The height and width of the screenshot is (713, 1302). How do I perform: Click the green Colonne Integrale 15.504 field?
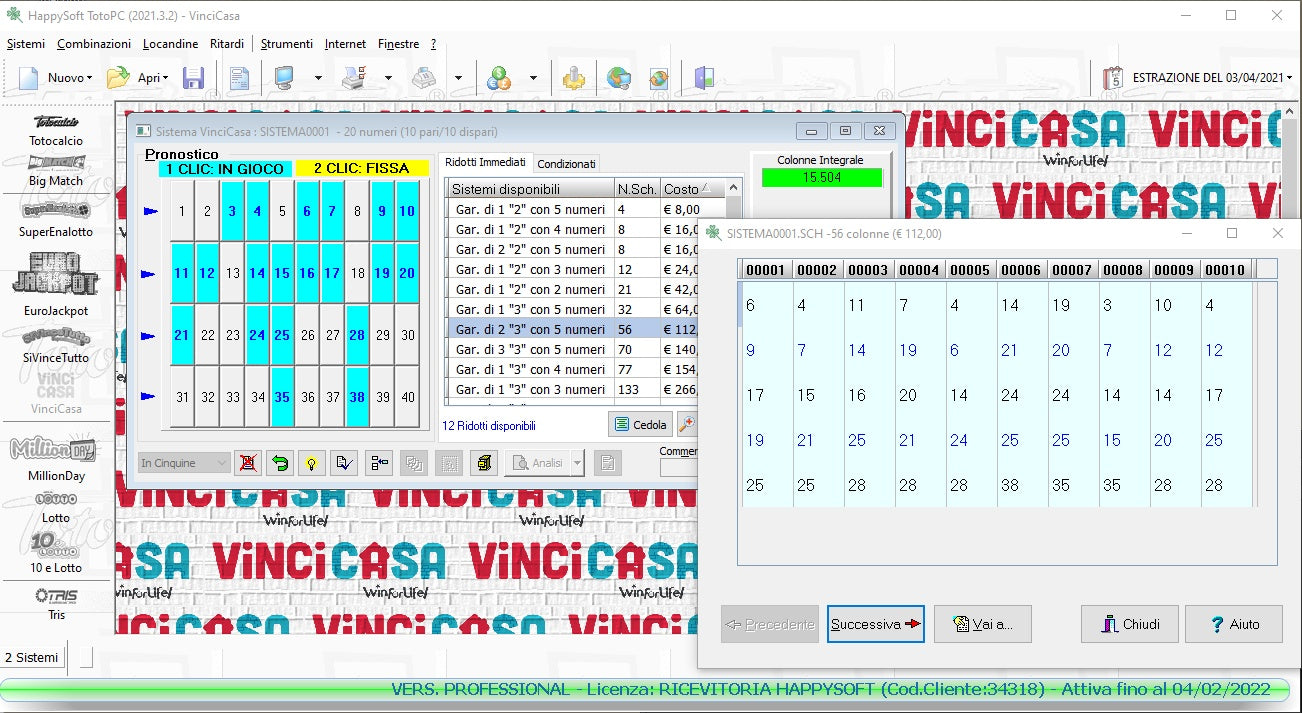point(822,177)
